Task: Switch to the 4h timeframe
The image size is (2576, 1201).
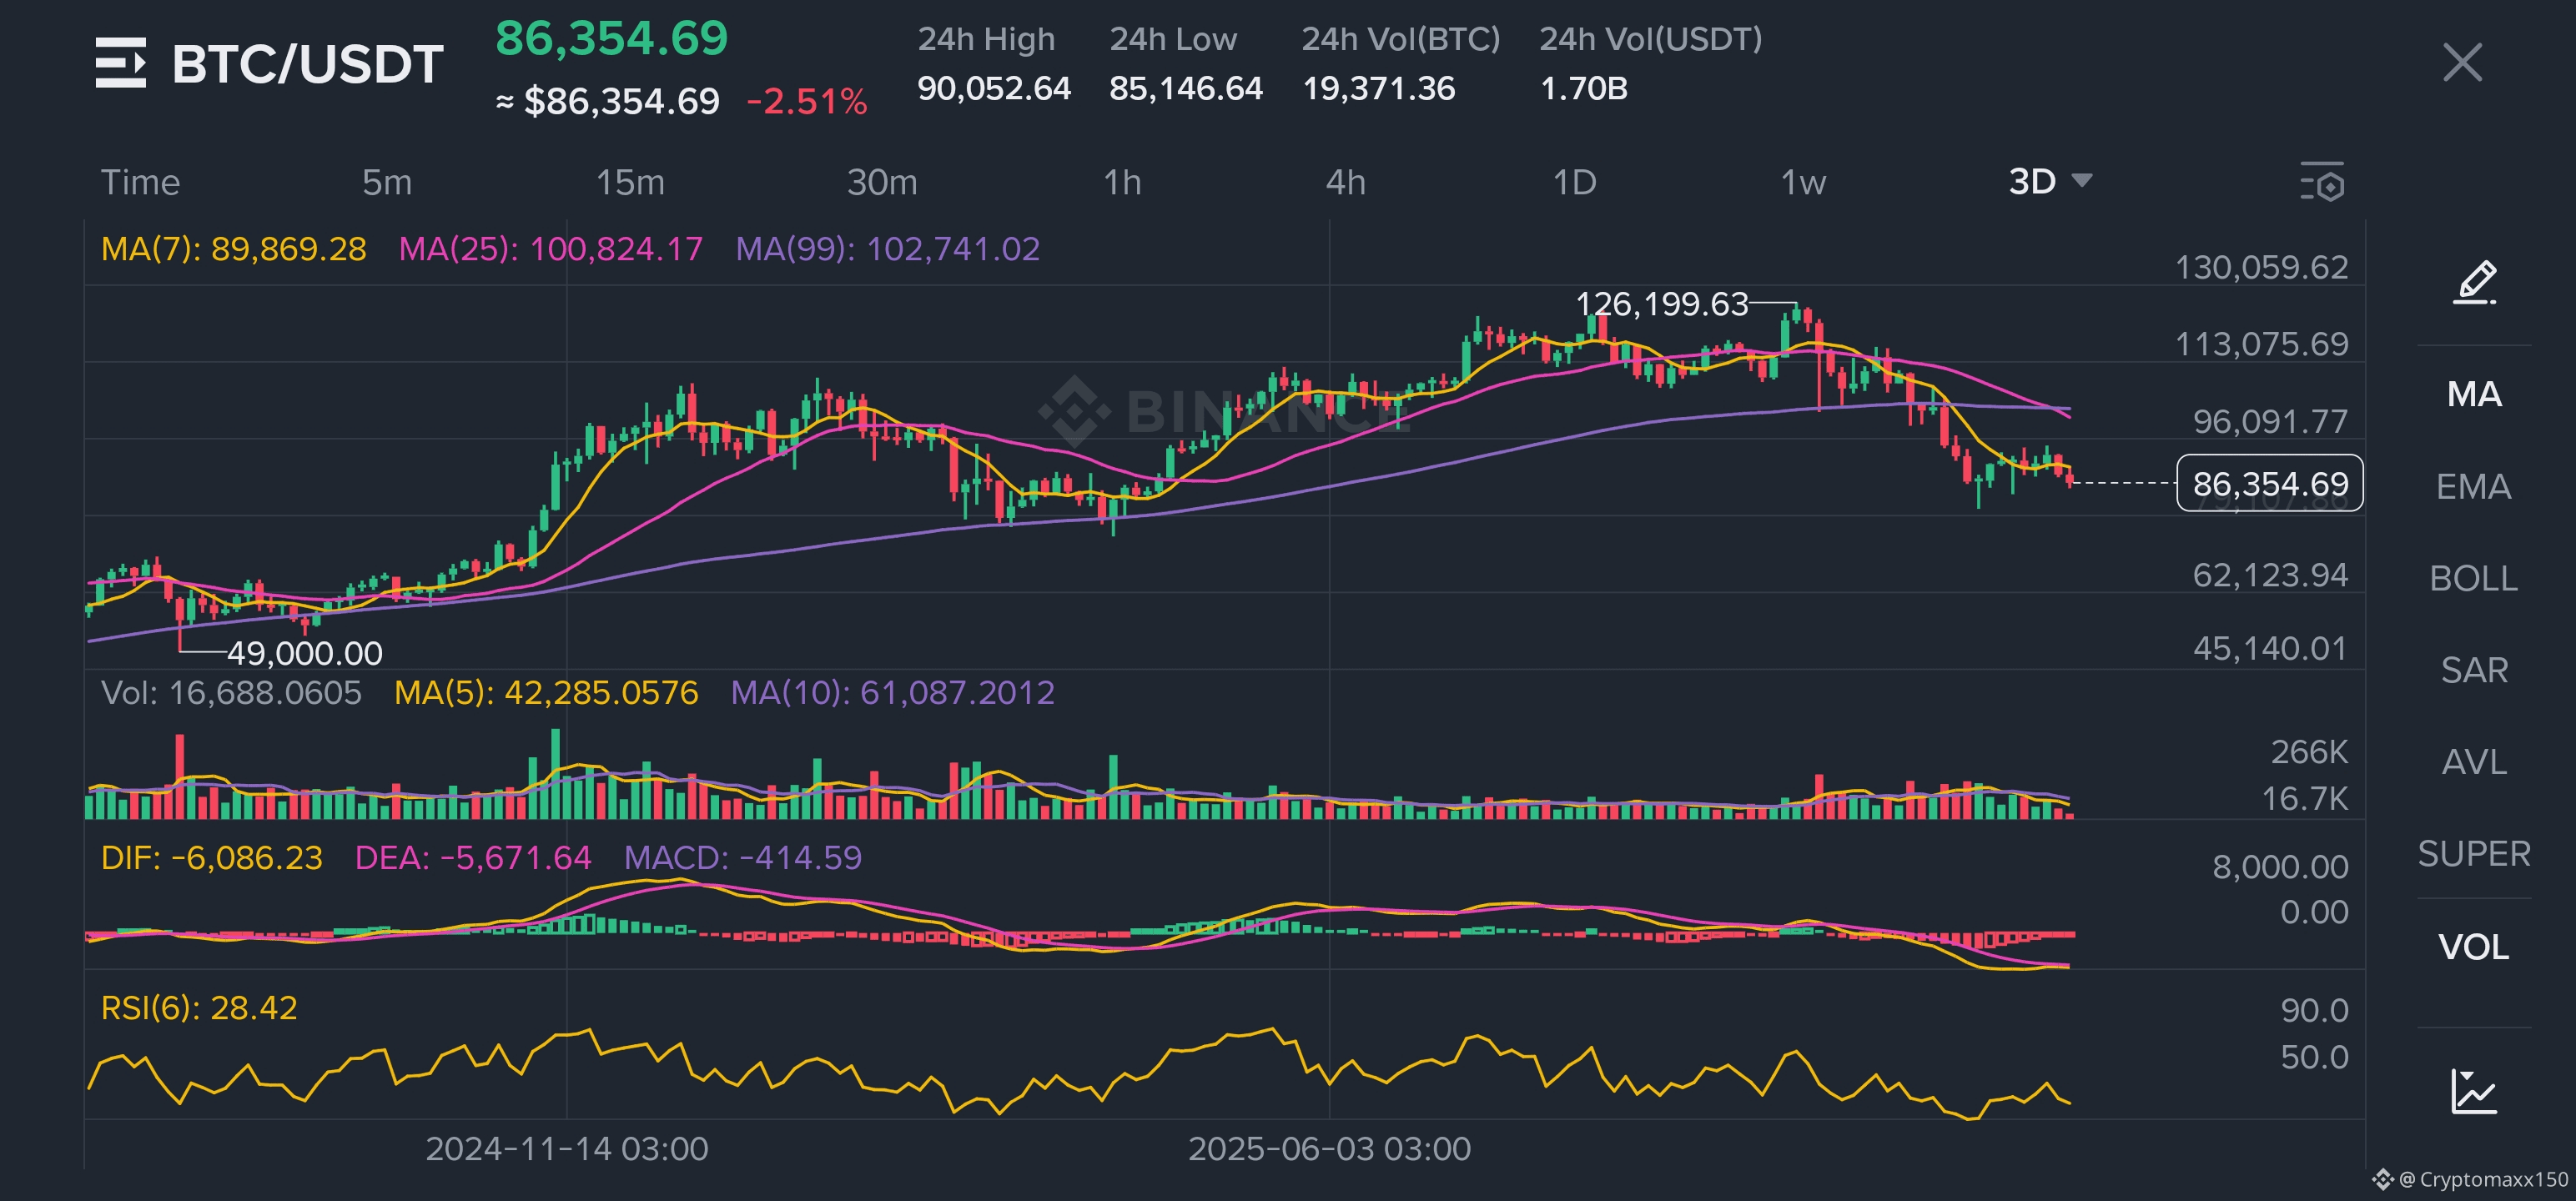Action: coord(1345,183)
